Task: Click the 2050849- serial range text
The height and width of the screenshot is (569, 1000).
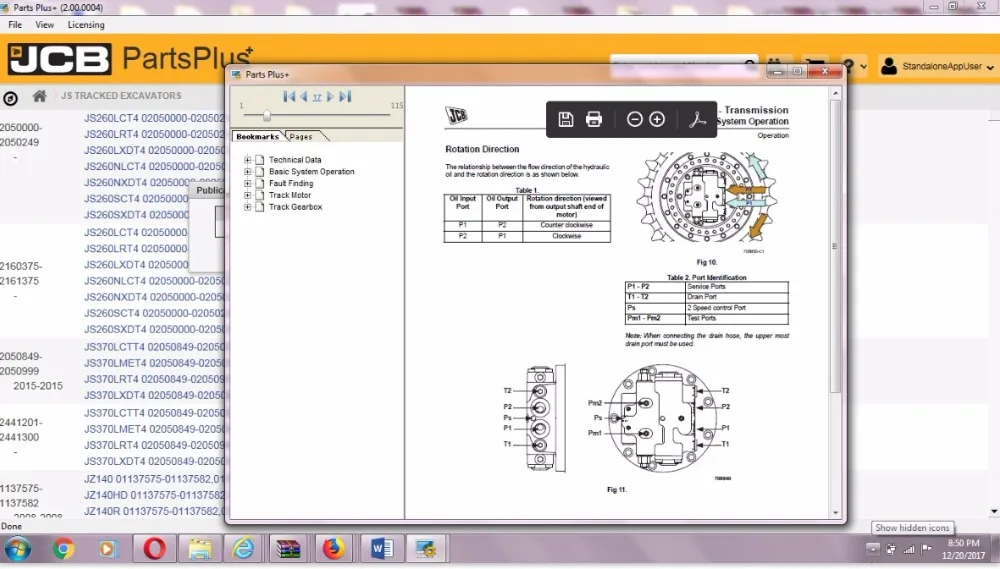Action: tap(20, 356)
